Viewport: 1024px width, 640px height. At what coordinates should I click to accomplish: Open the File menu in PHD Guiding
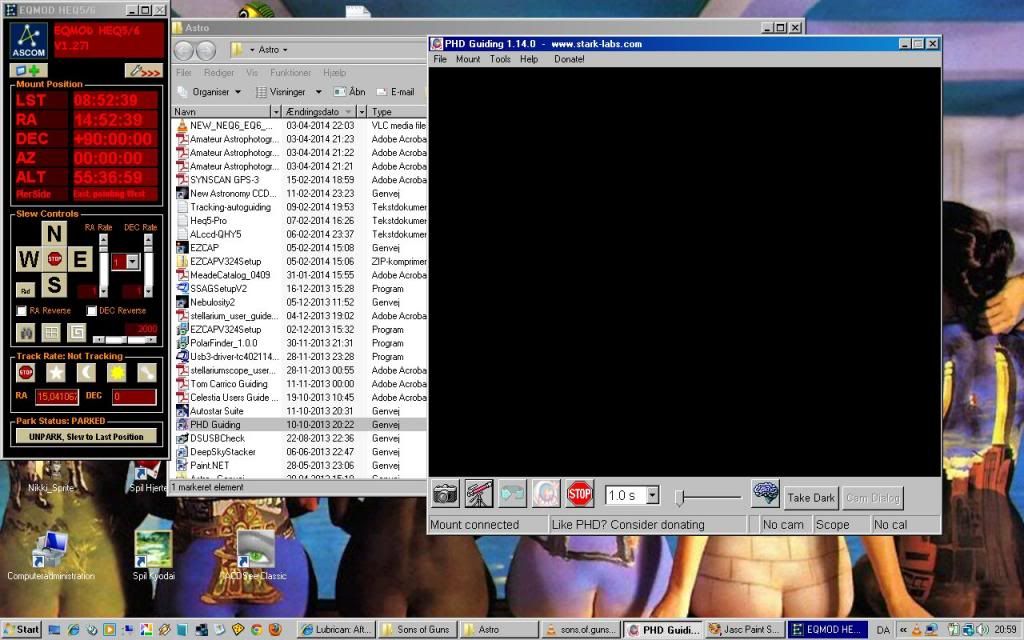[440, 59]
